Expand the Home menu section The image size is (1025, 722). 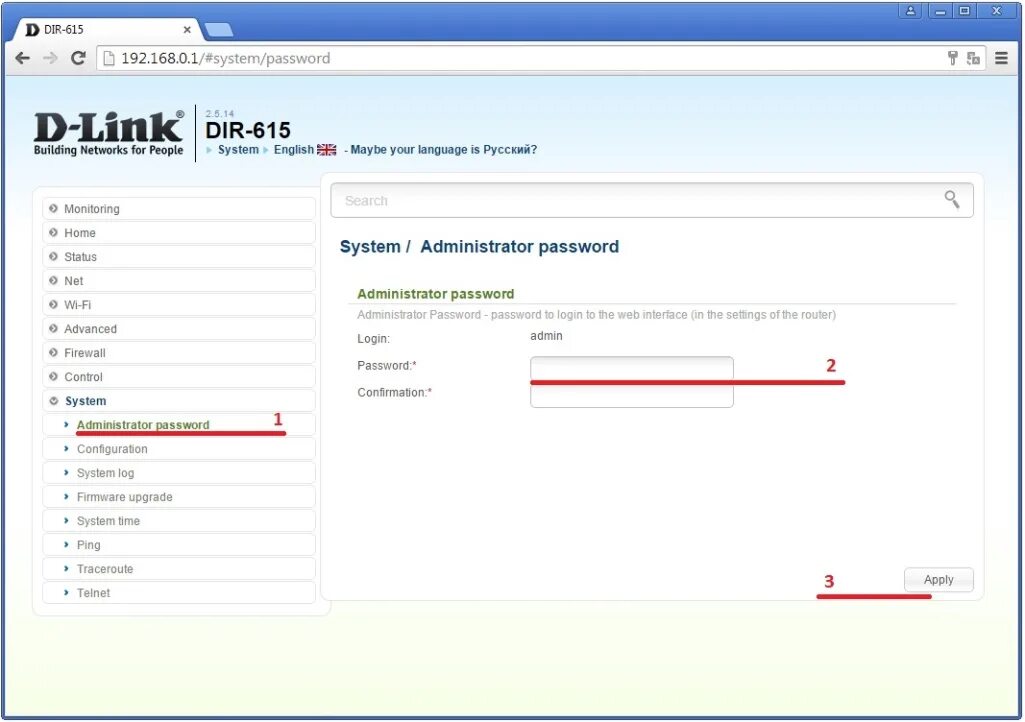point(178,233)
